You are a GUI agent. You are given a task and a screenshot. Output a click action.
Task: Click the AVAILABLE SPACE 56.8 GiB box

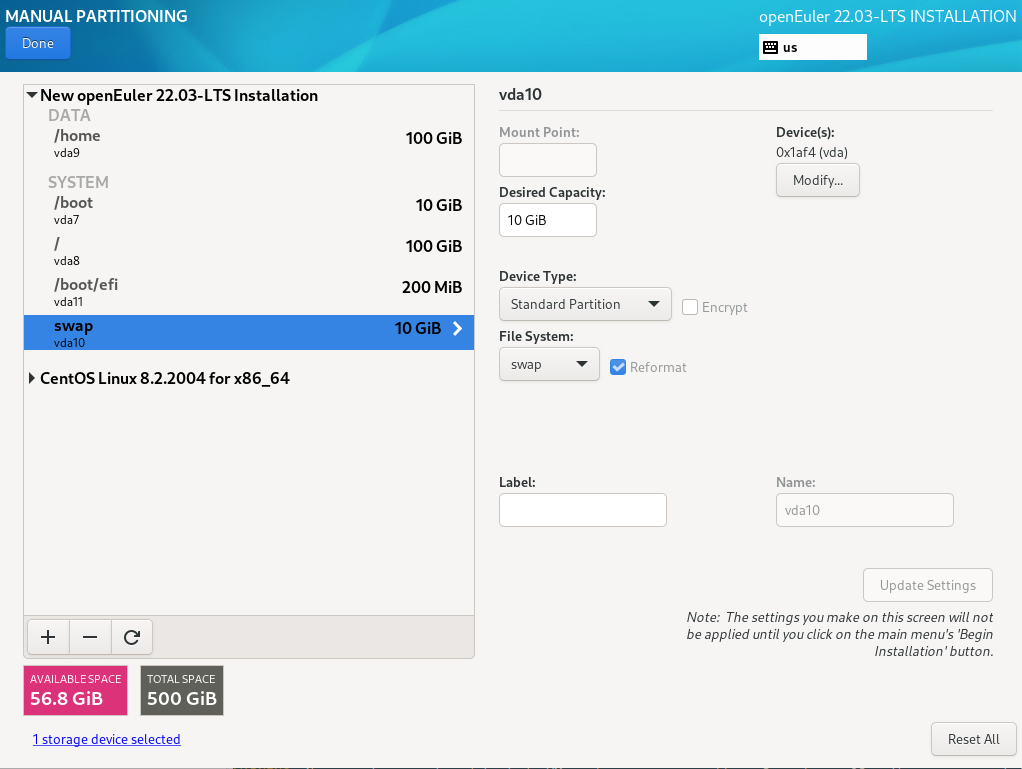[76, 690]
